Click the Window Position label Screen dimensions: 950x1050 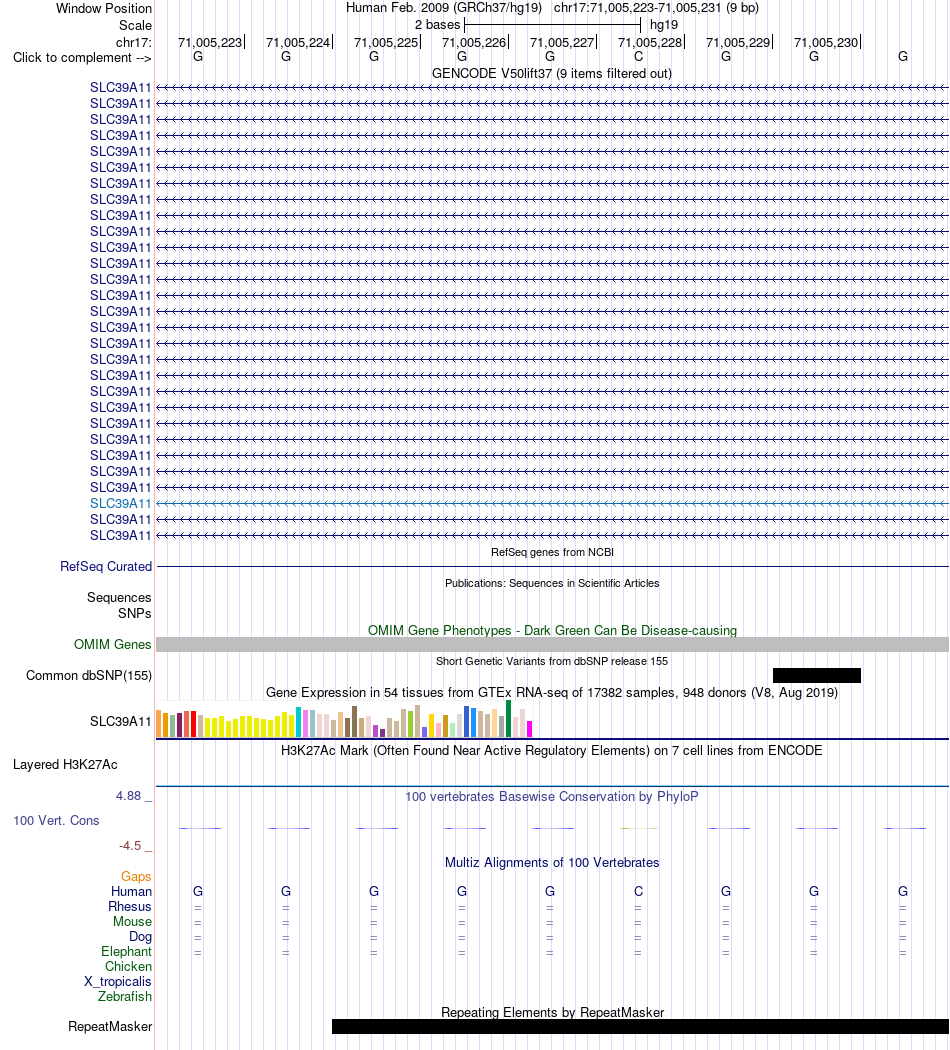pos(104,9)
